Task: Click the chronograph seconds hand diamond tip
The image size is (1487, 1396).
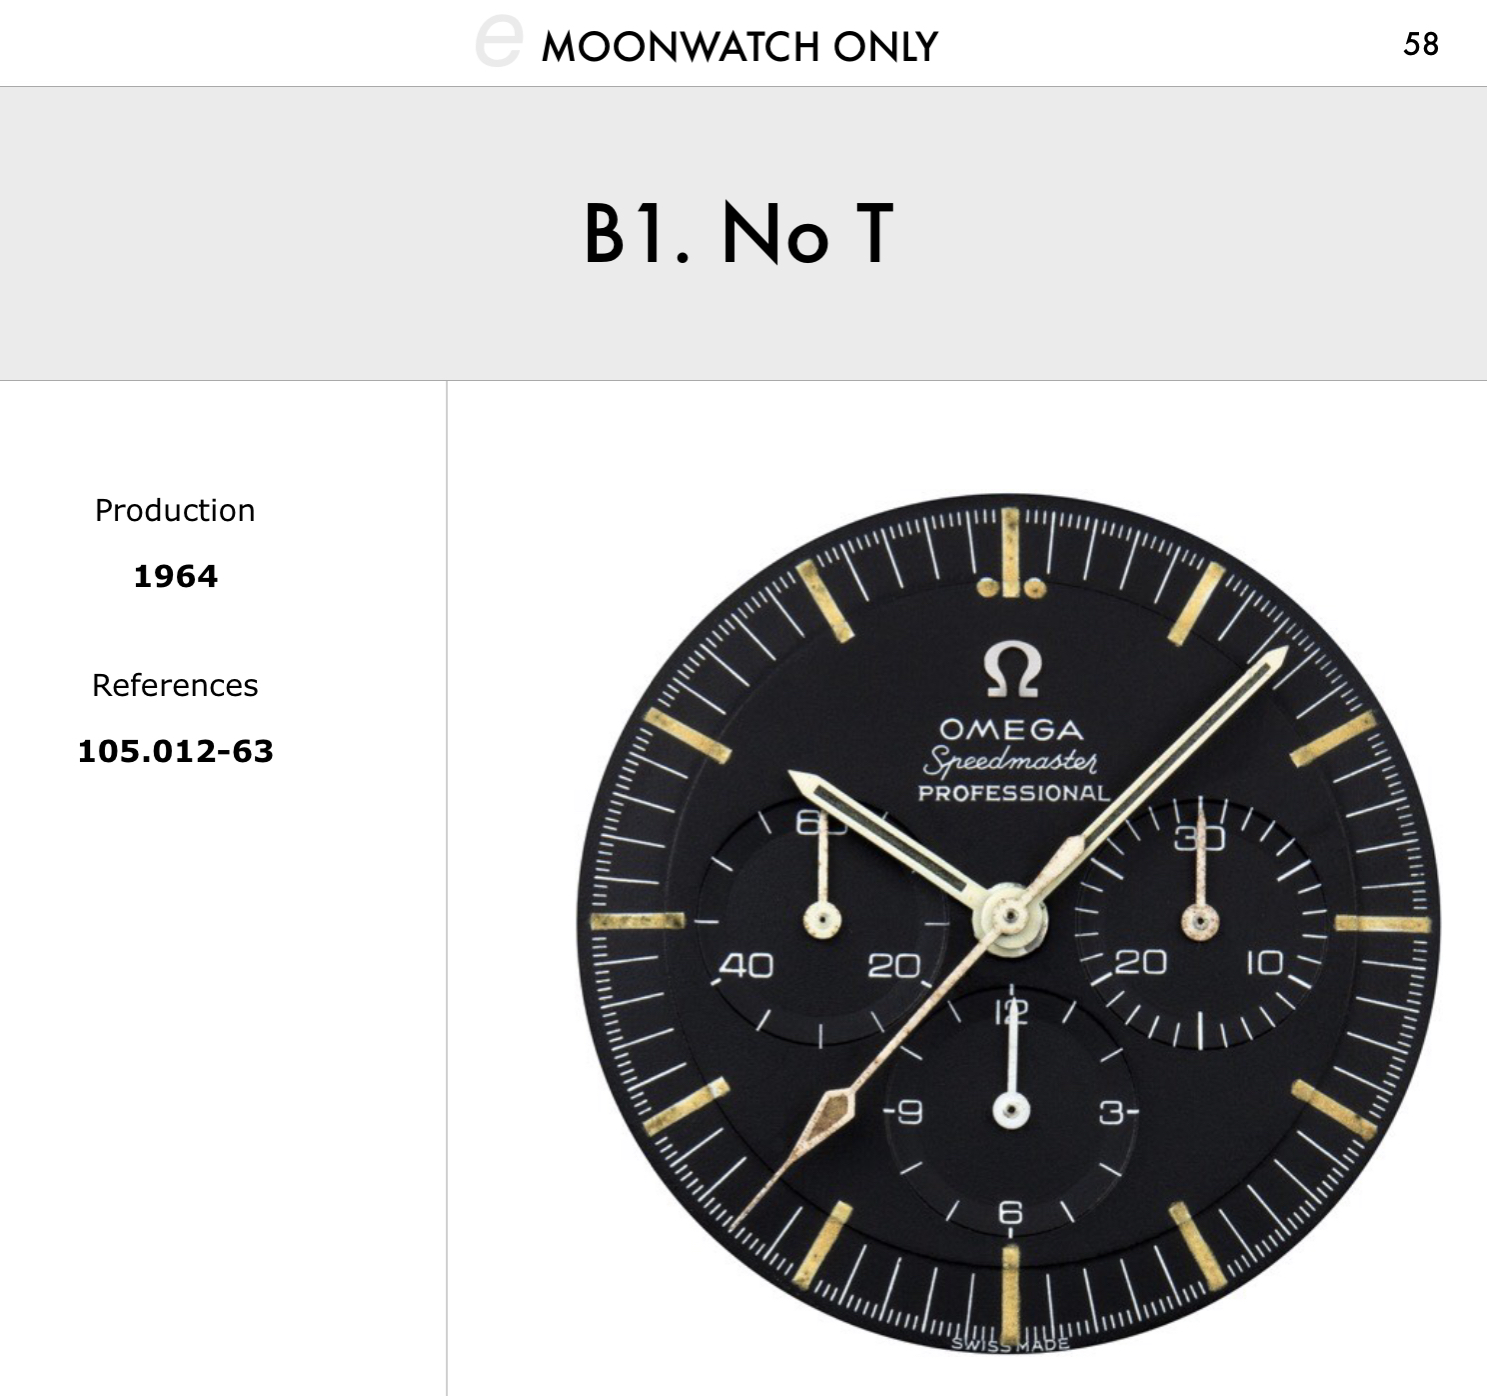Action: 829,1111
